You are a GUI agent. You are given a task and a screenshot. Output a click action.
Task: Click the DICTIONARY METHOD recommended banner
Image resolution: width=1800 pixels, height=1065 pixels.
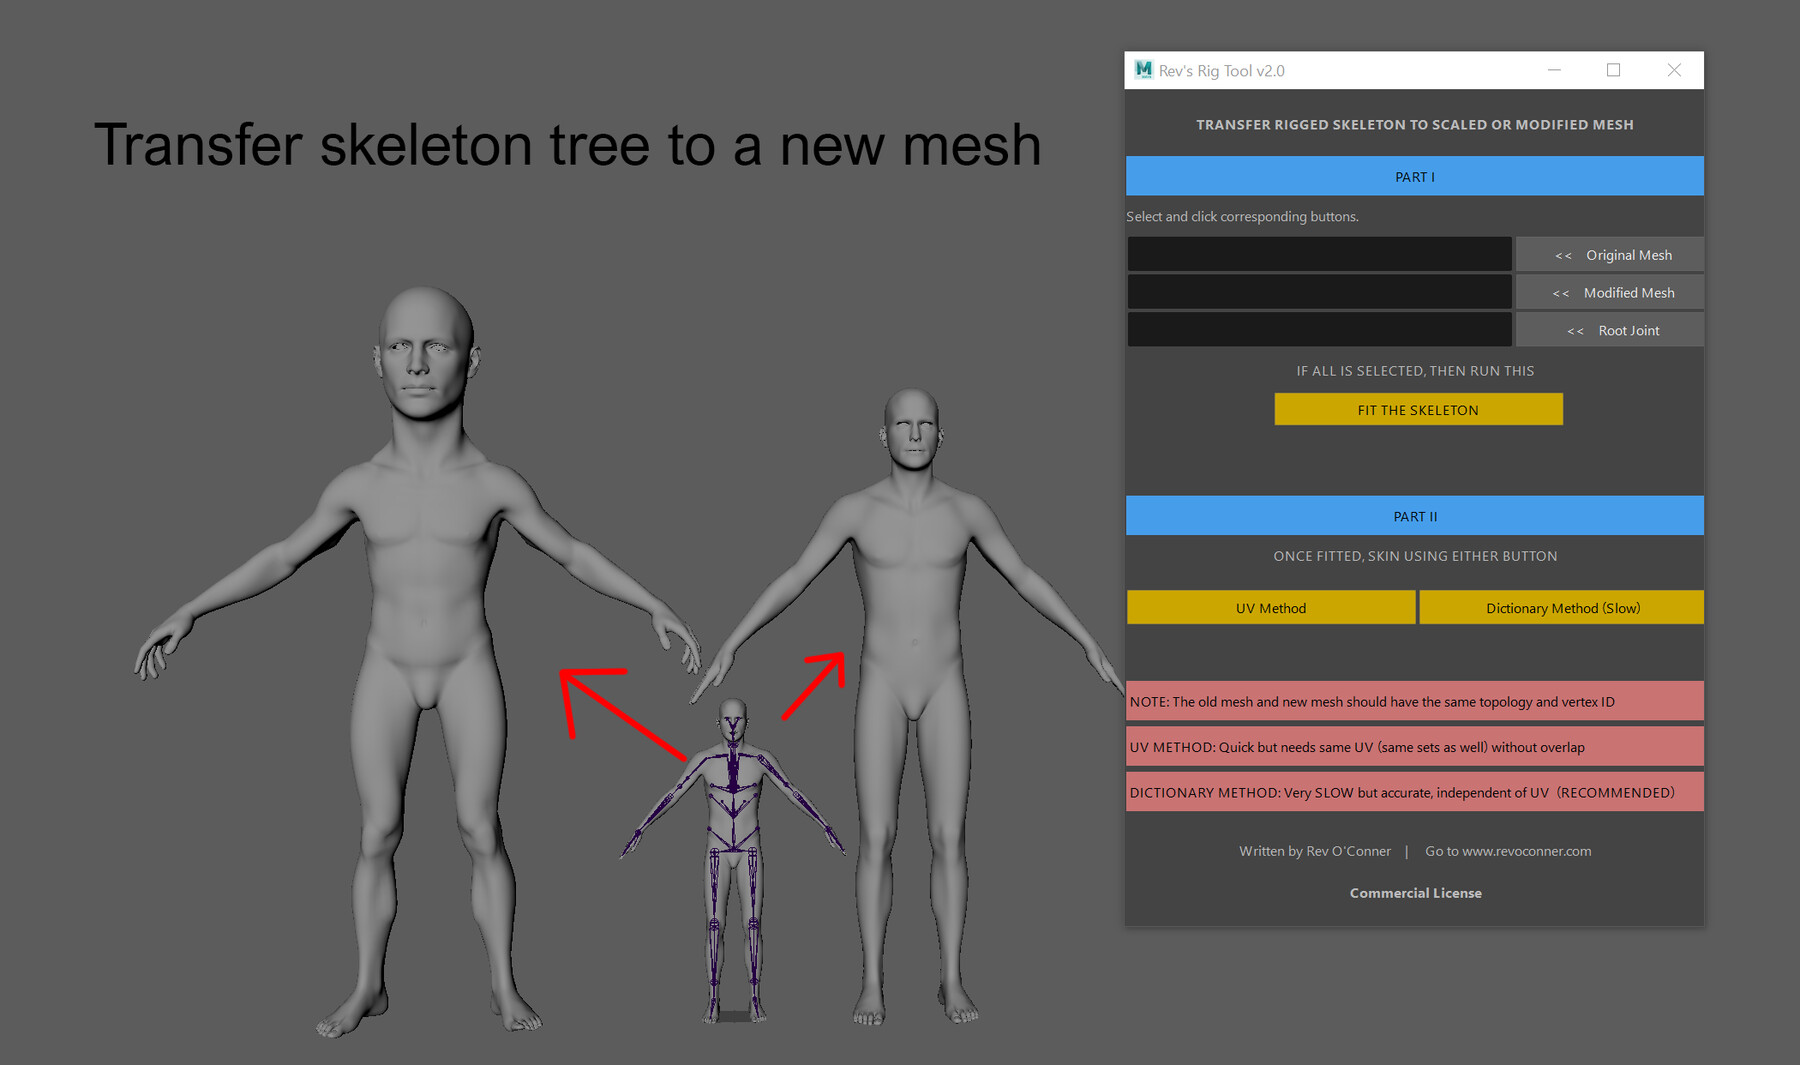[x=1414, y=791]
